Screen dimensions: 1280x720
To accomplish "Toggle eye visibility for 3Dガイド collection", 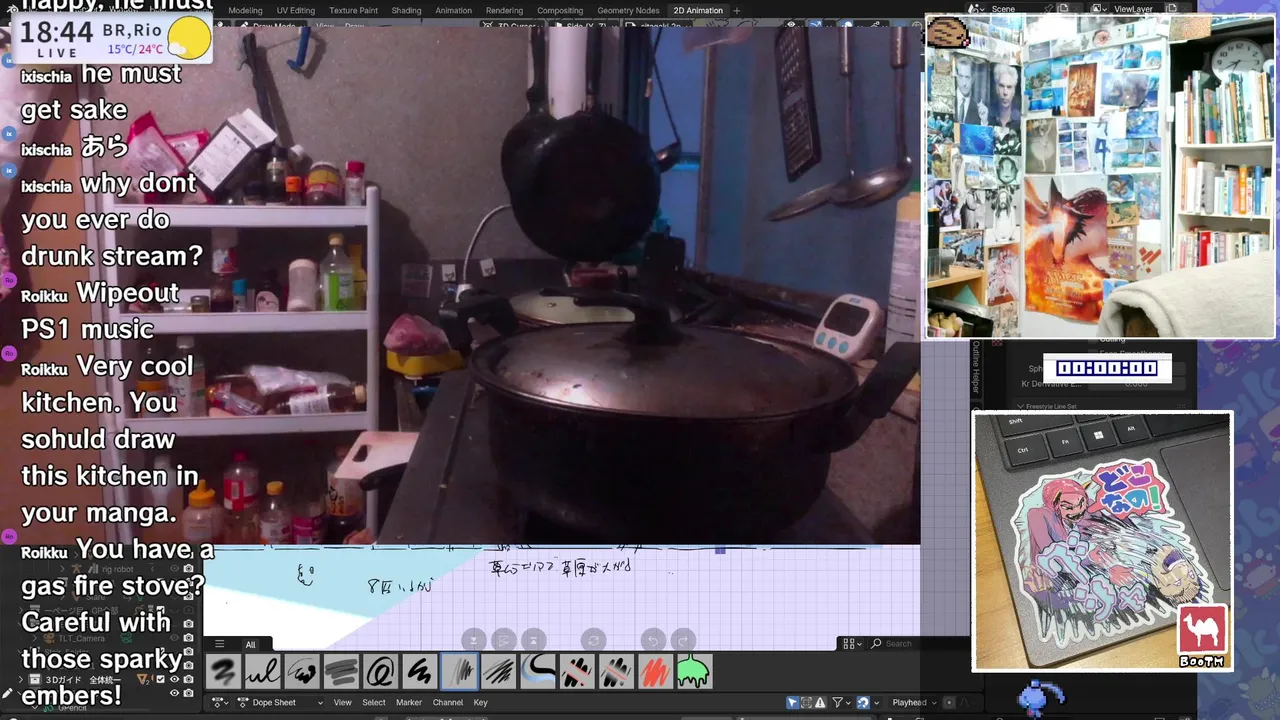I will (x=174, y=680).
